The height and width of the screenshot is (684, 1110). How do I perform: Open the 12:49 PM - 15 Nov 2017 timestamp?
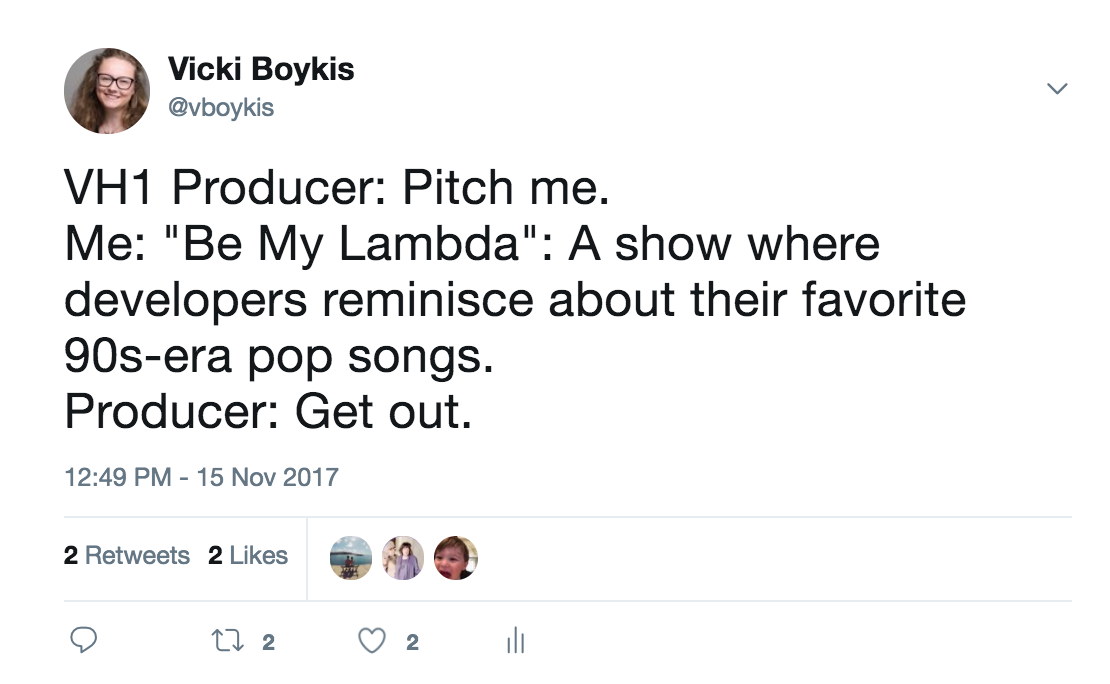[202, 477]
